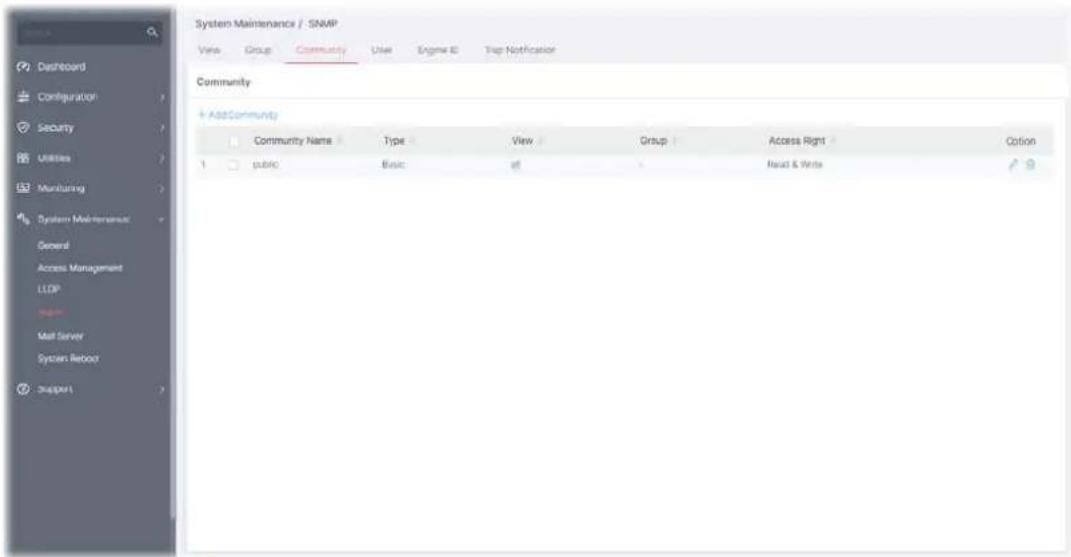Open the highlighted SNMP sidebar item

click(x=51, y=312)
